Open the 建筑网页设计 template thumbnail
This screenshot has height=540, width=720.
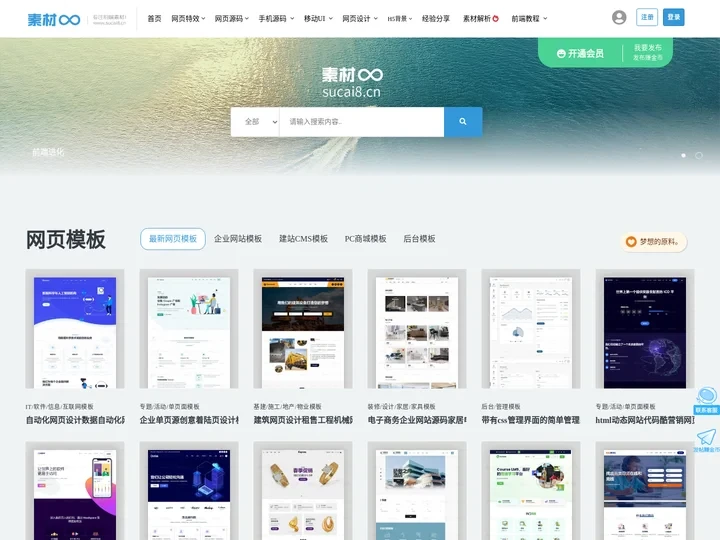coord(303,329)
